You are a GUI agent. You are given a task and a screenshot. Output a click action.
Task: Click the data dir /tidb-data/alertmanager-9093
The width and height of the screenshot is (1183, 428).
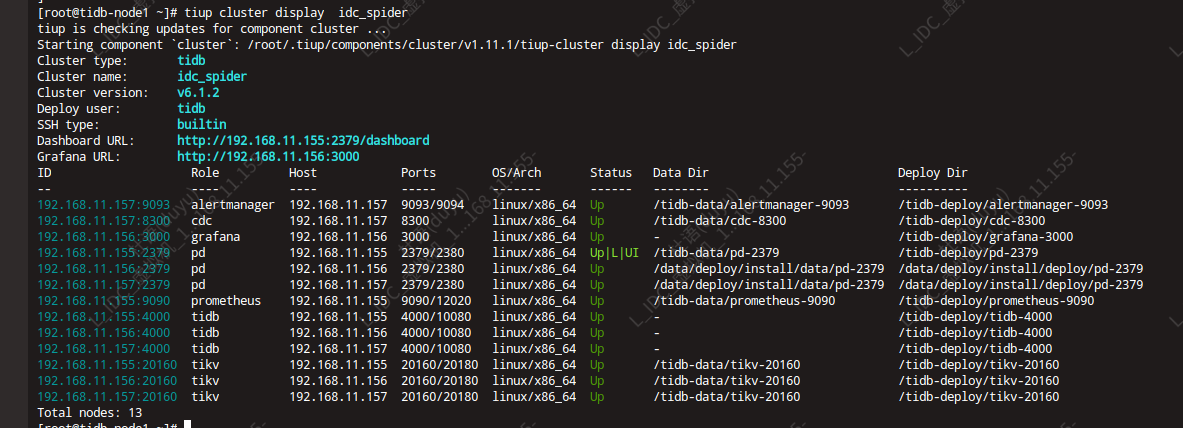pos(751,205)
